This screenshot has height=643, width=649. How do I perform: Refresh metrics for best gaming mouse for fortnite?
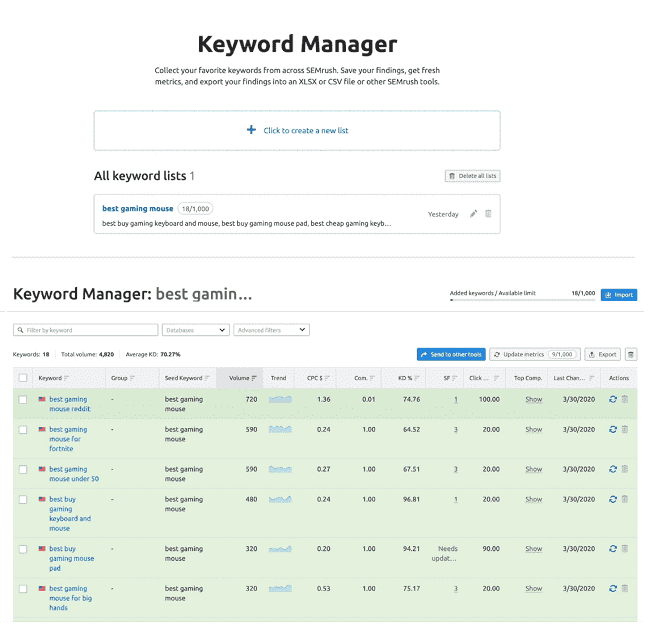pyautogui.click(x=613, y=429)
